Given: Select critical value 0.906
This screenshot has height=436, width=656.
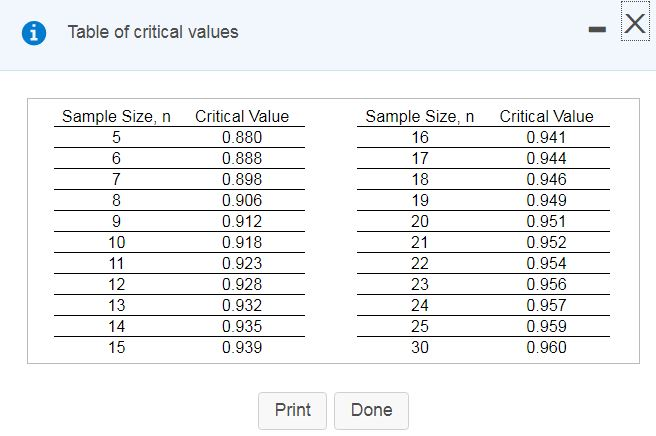Looking at the screenshot, I should pyautogui.click(x=242, y=200).
